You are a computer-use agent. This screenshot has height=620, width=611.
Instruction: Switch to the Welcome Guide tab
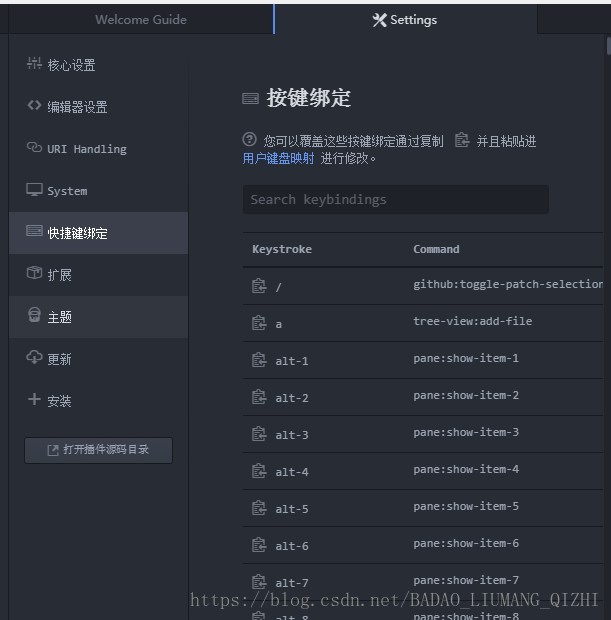pyautogui.click(x=141, y=19)
